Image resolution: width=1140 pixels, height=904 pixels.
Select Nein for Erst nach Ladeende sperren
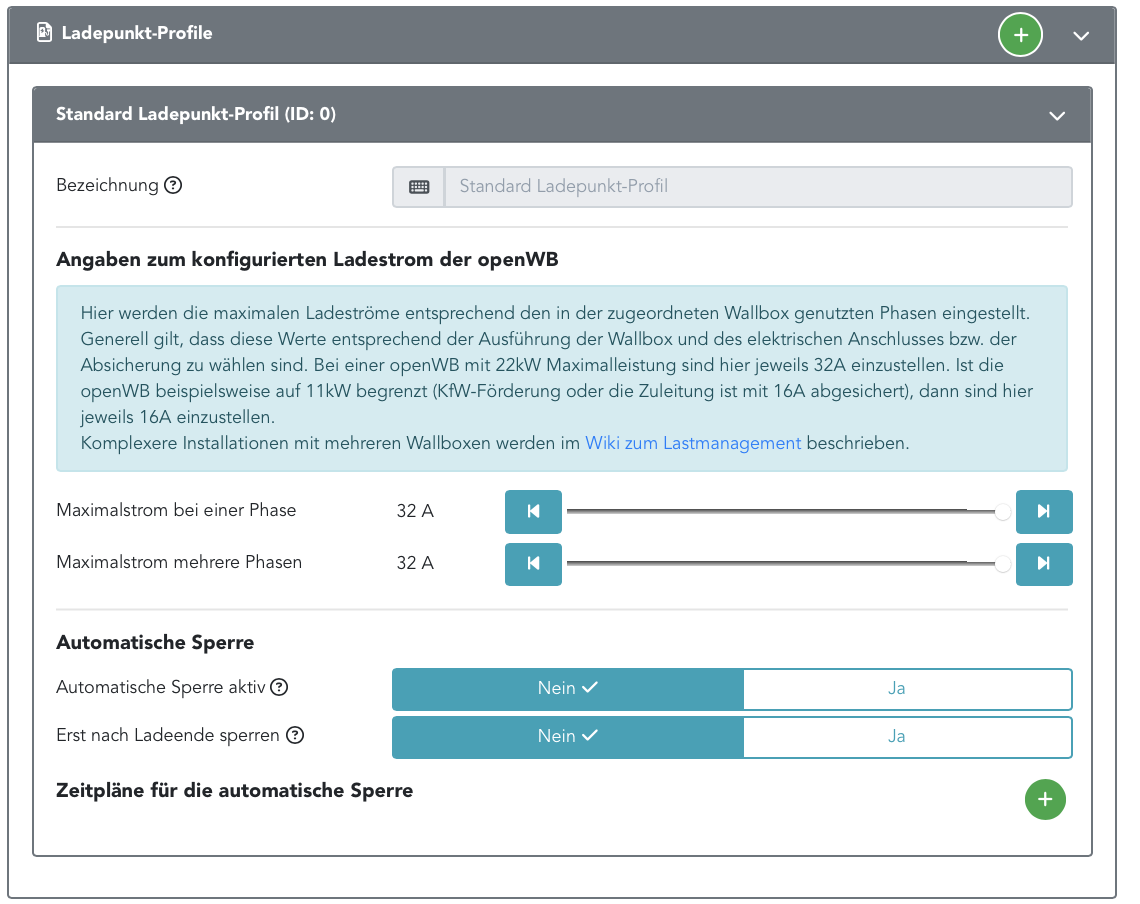click(x=567, y=736)
